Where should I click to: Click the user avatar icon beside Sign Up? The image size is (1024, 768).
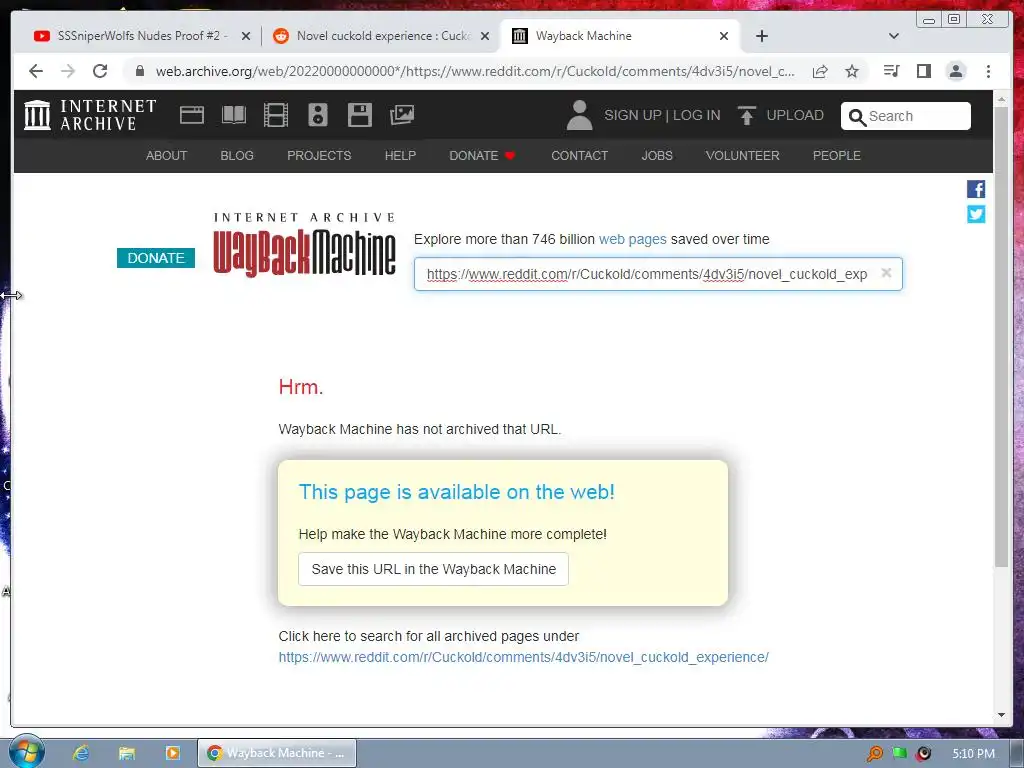[579, 116]
